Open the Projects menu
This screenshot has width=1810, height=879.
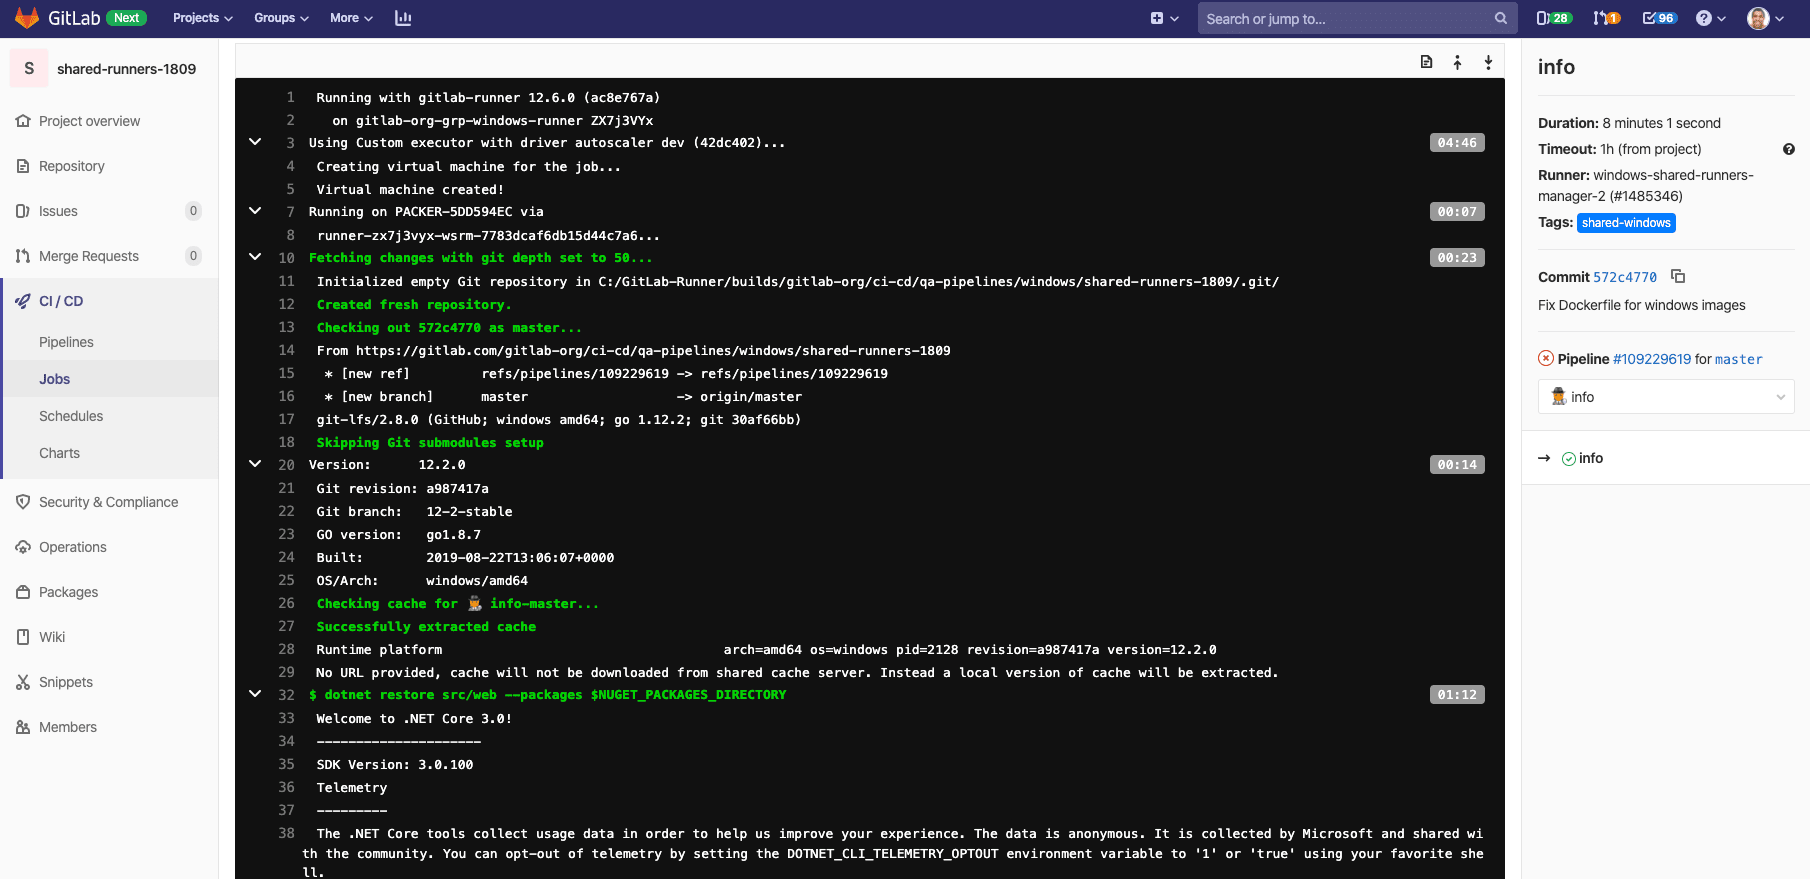(202, 18)
